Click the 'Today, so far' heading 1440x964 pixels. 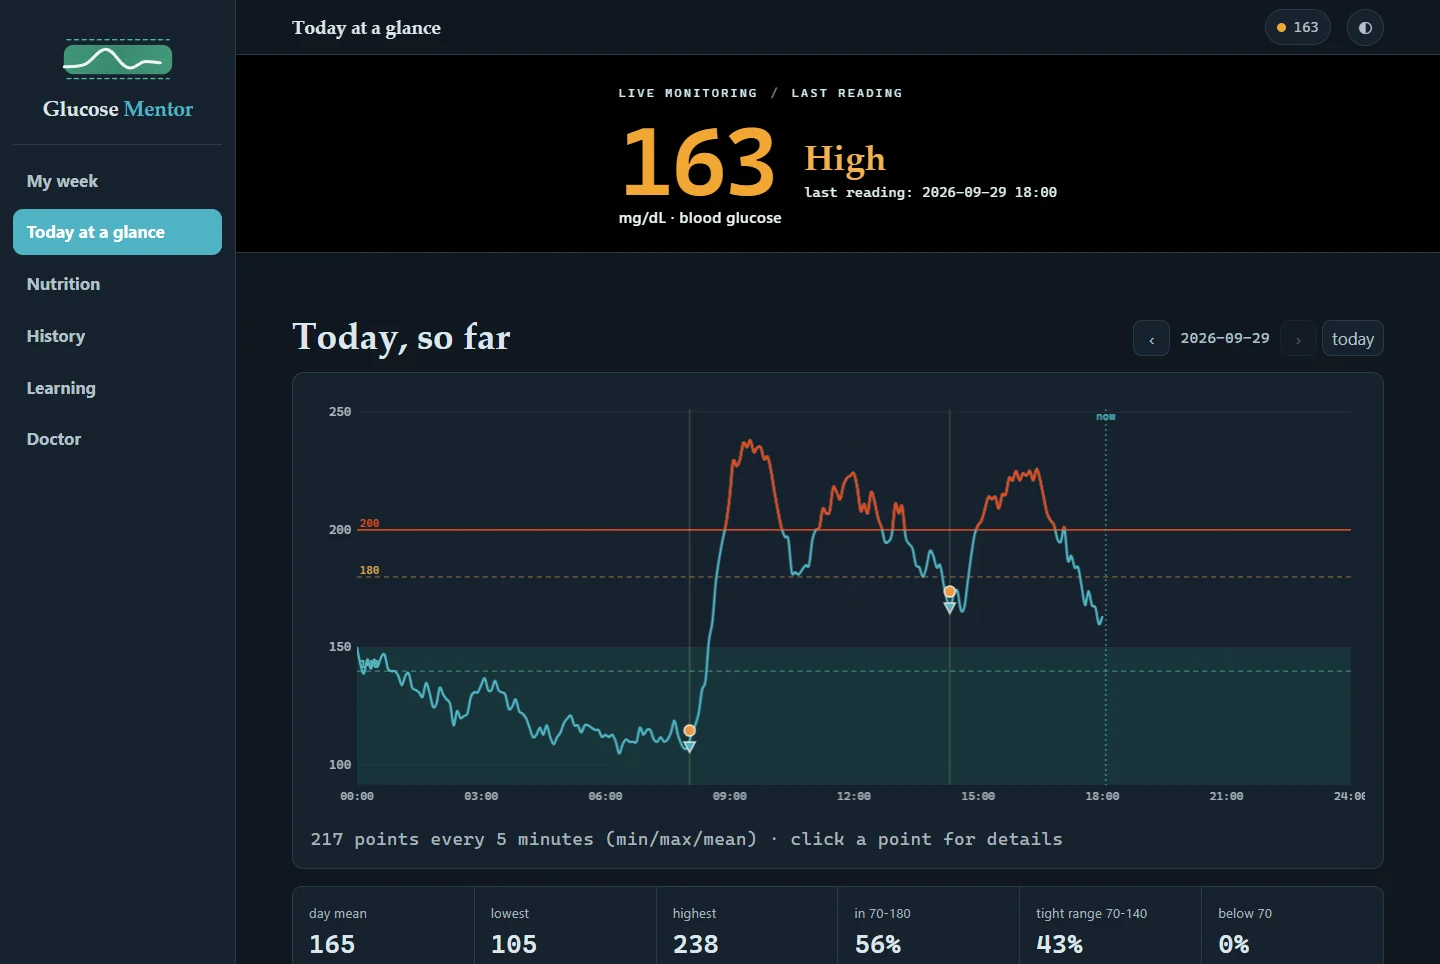401,337
